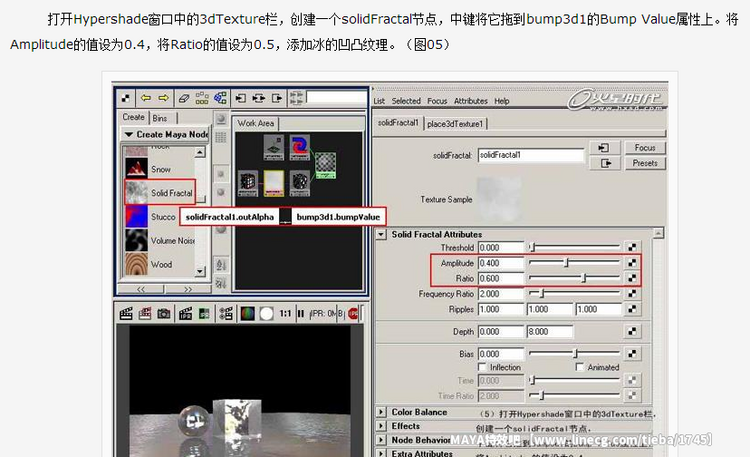The width and height of the screenshot is (750, 457).
Task: Click the Focus button
Action: pos(645,148)
